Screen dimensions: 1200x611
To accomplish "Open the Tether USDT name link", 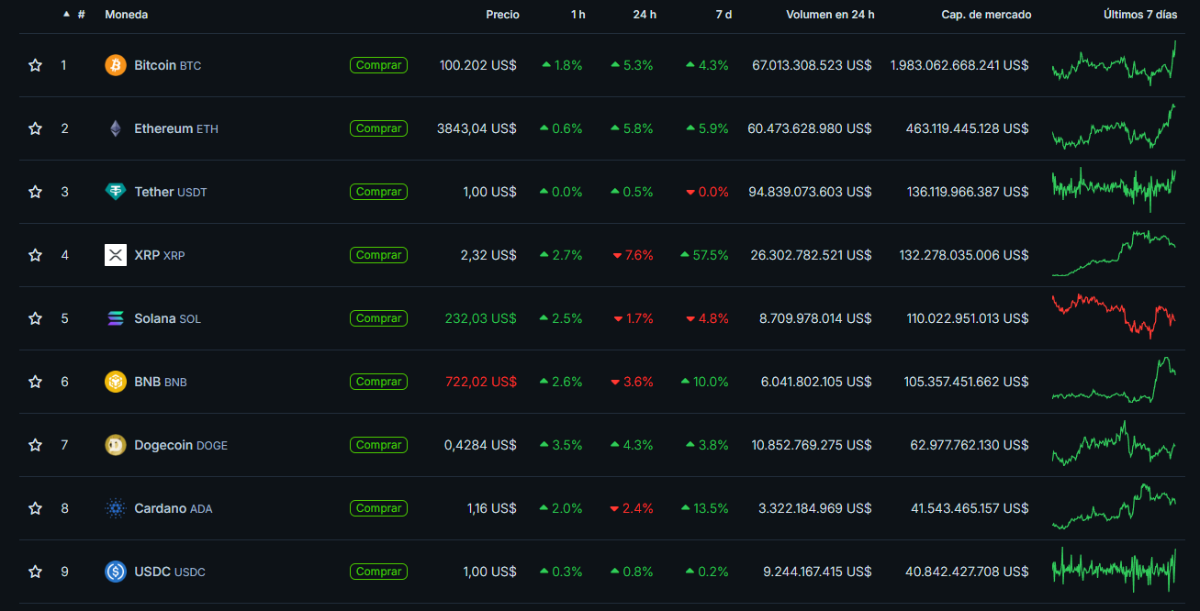I will click(x=170, y=192).
